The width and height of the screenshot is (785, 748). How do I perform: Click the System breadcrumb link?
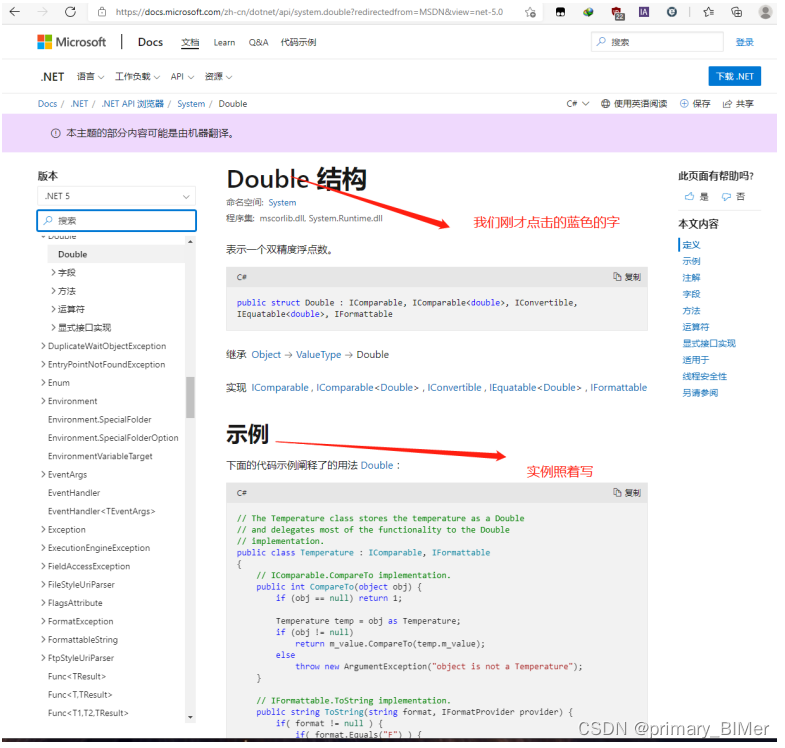point(191,104)
